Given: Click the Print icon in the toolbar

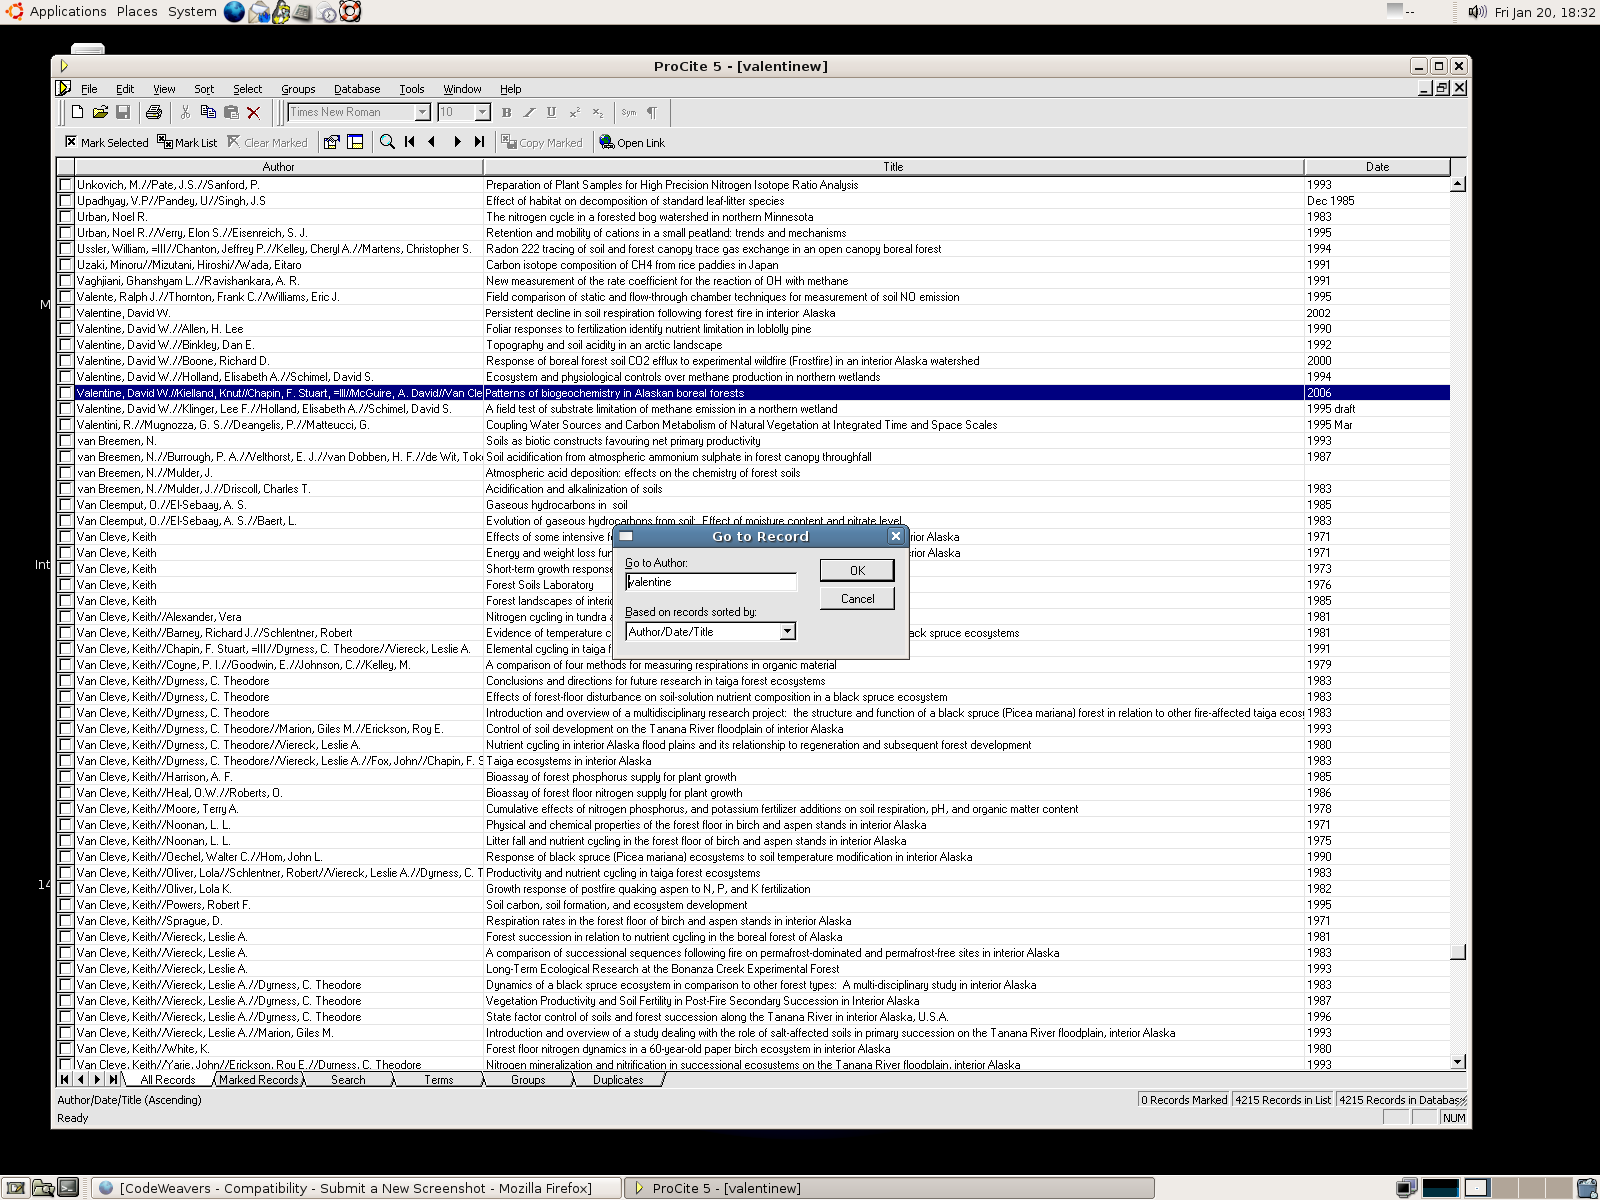Looking at the screenshot, I should [x=153, y=112].
